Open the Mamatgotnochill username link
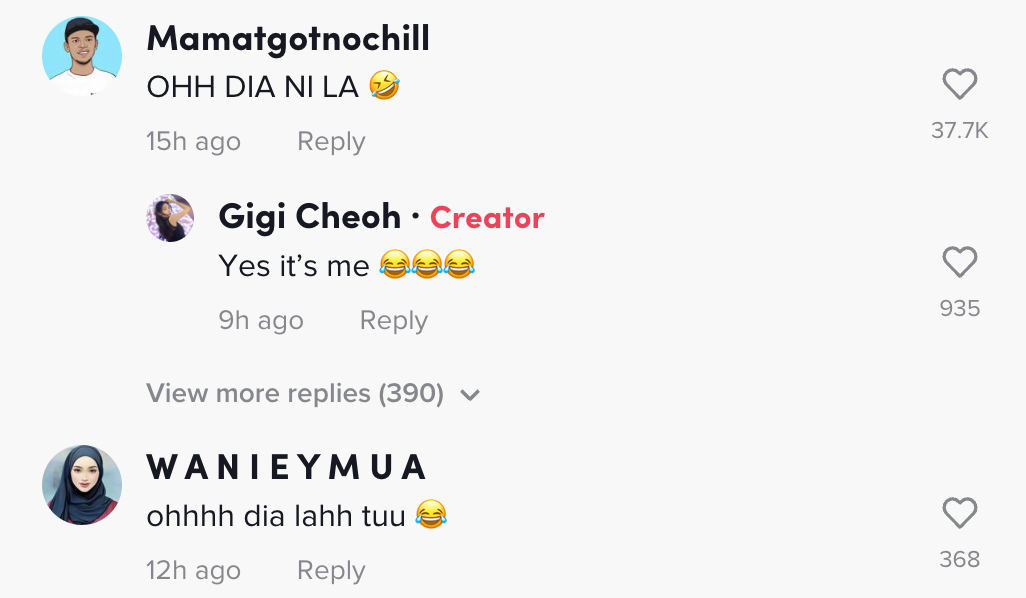 [288, 39]
